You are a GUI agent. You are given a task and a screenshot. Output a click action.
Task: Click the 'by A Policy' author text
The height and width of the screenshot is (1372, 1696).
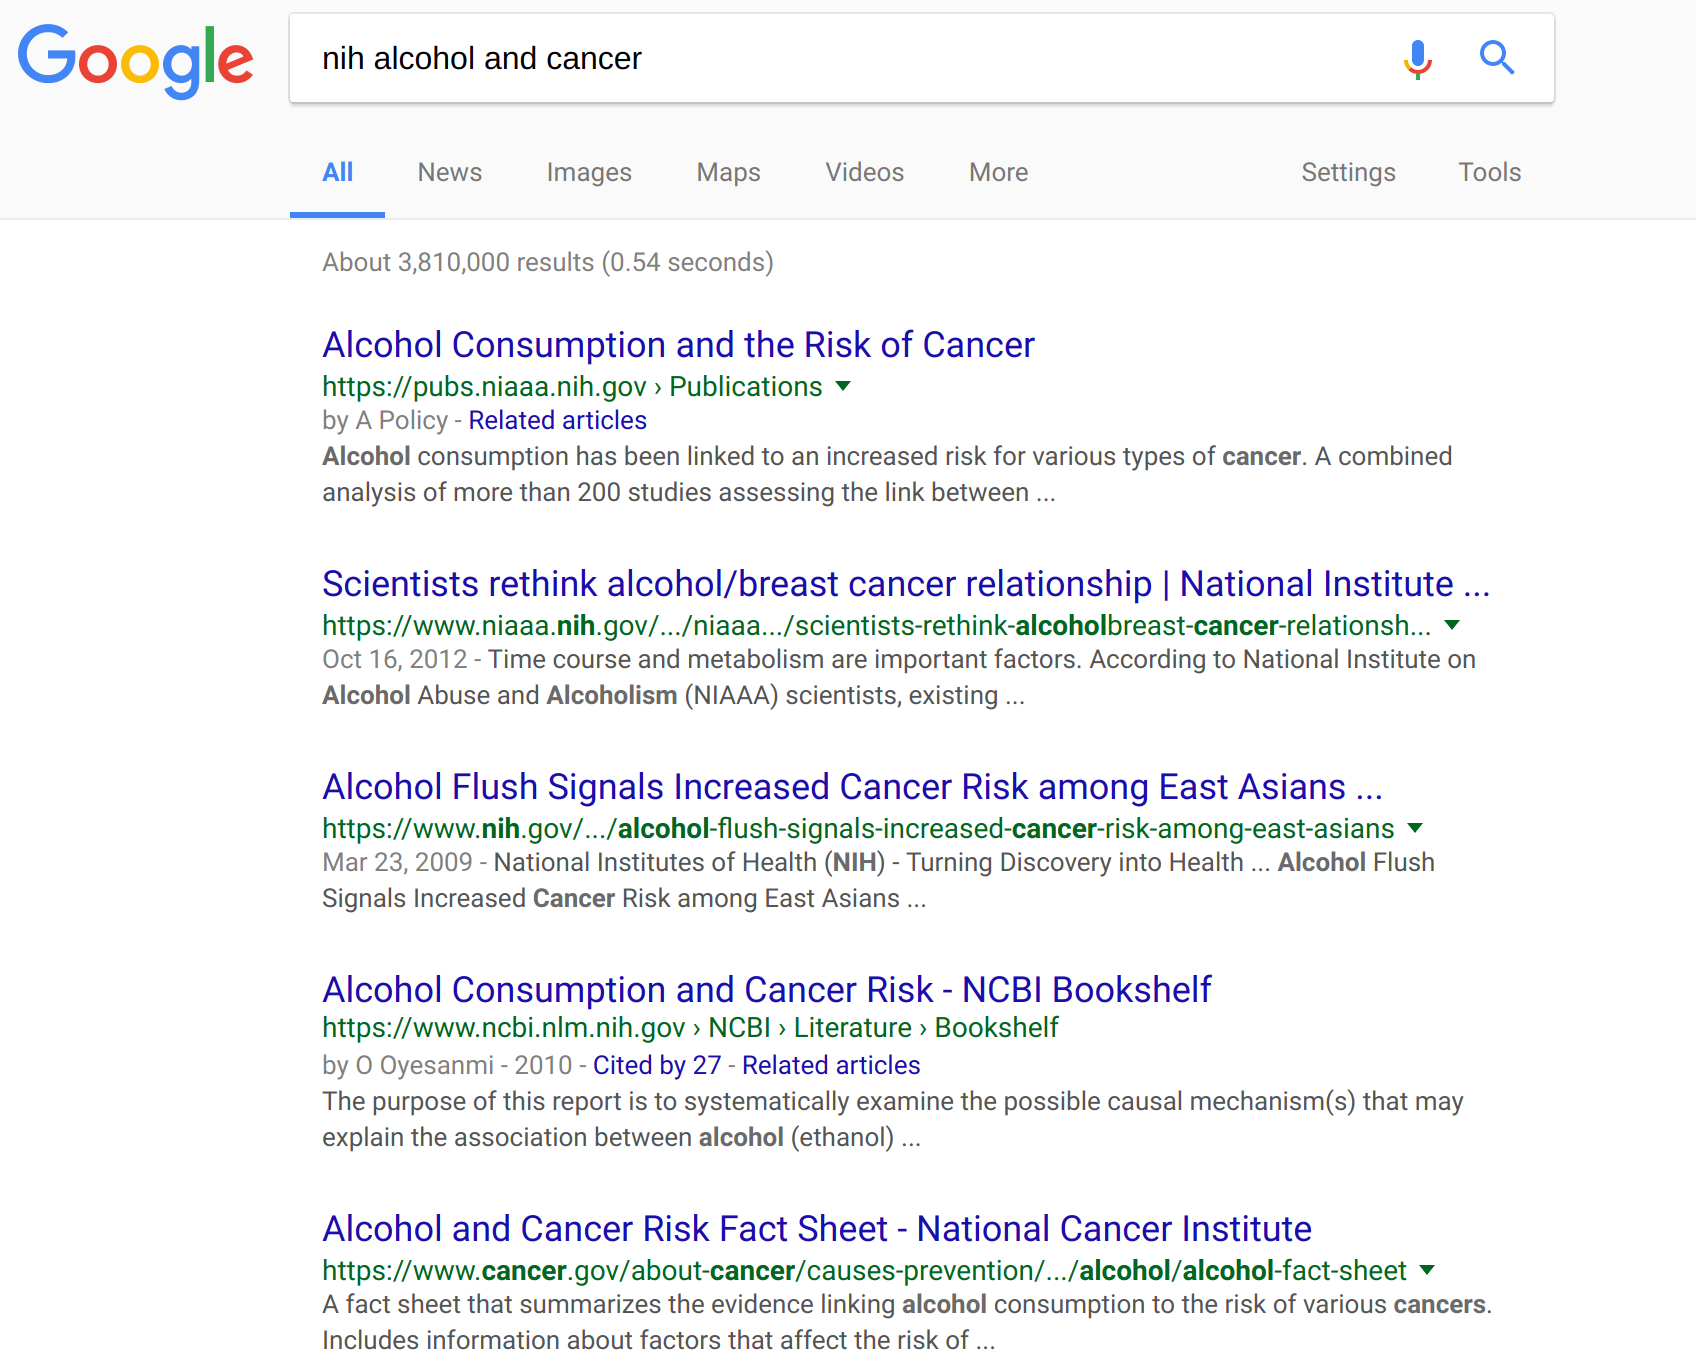click(x=385, y=420)
